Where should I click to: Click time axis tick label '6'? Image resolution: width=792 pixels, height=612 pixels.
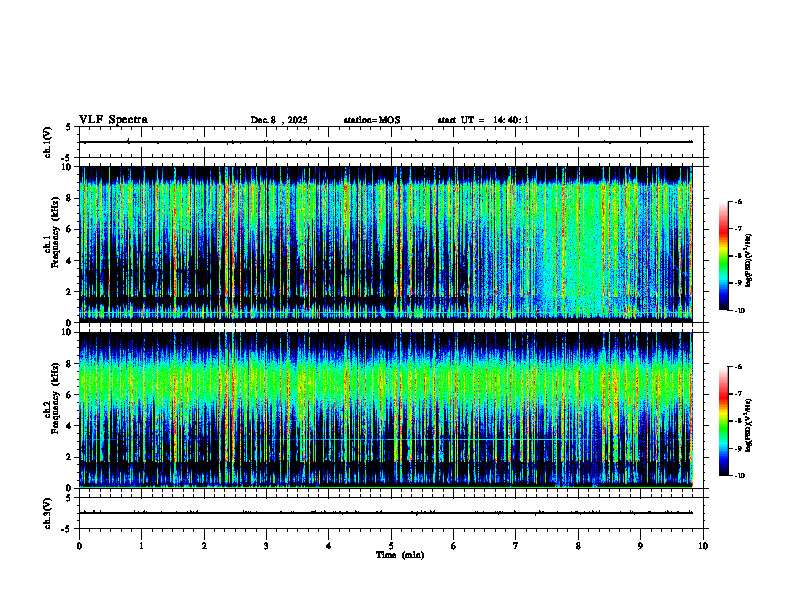454,546
